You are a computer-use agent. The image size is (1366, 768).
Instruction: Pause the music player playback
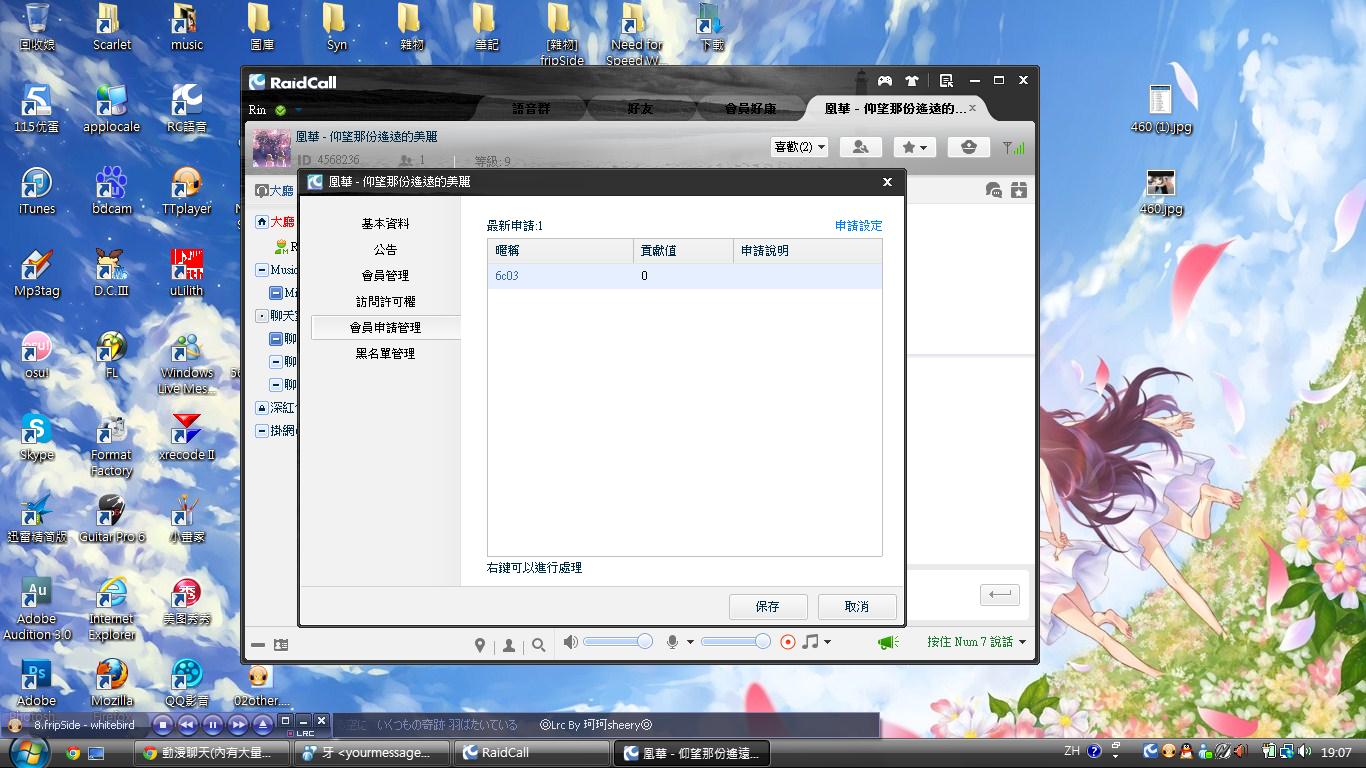click(x=213, y=725)
